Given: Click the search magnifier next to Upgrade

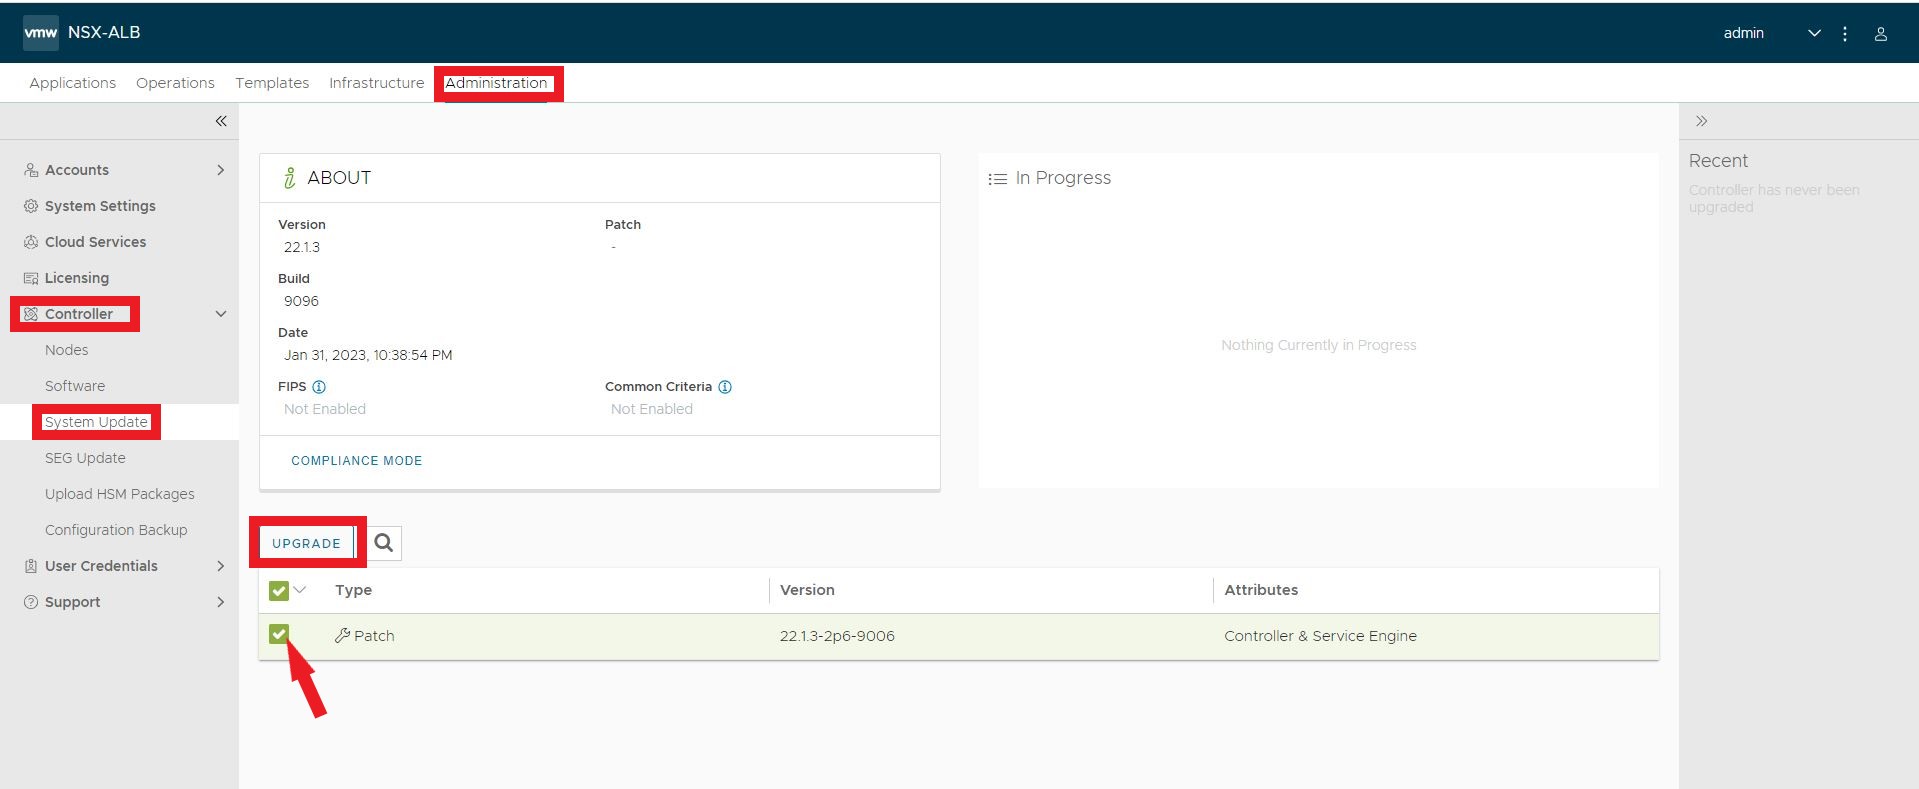Looking at the screenshot, I should [384, 543].
